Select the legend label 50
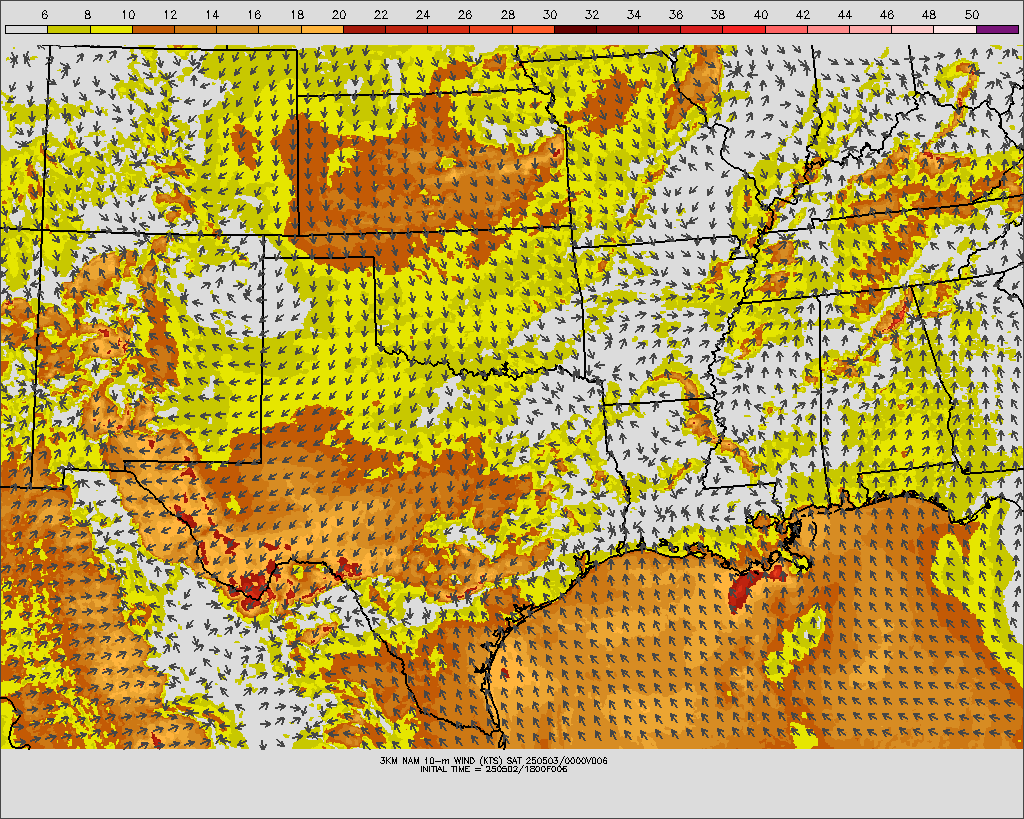Viewport: 1024px width, 819px height. coord(972,14)
